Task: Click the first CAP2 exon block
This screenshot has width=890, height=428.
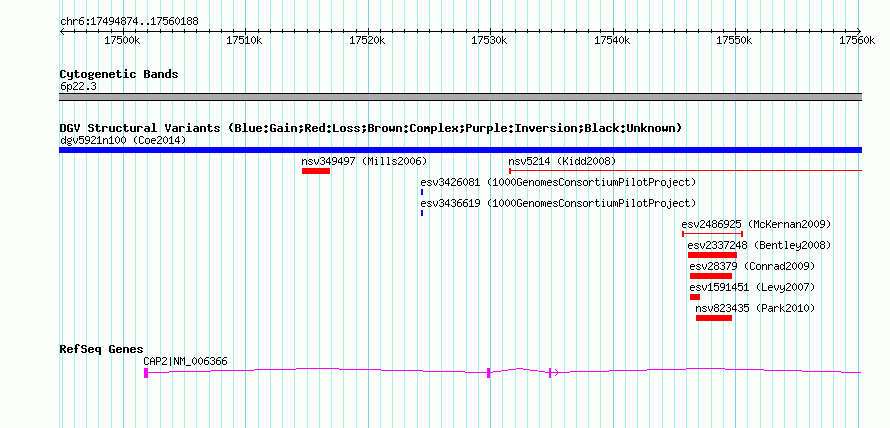Action: pos(146,372)
